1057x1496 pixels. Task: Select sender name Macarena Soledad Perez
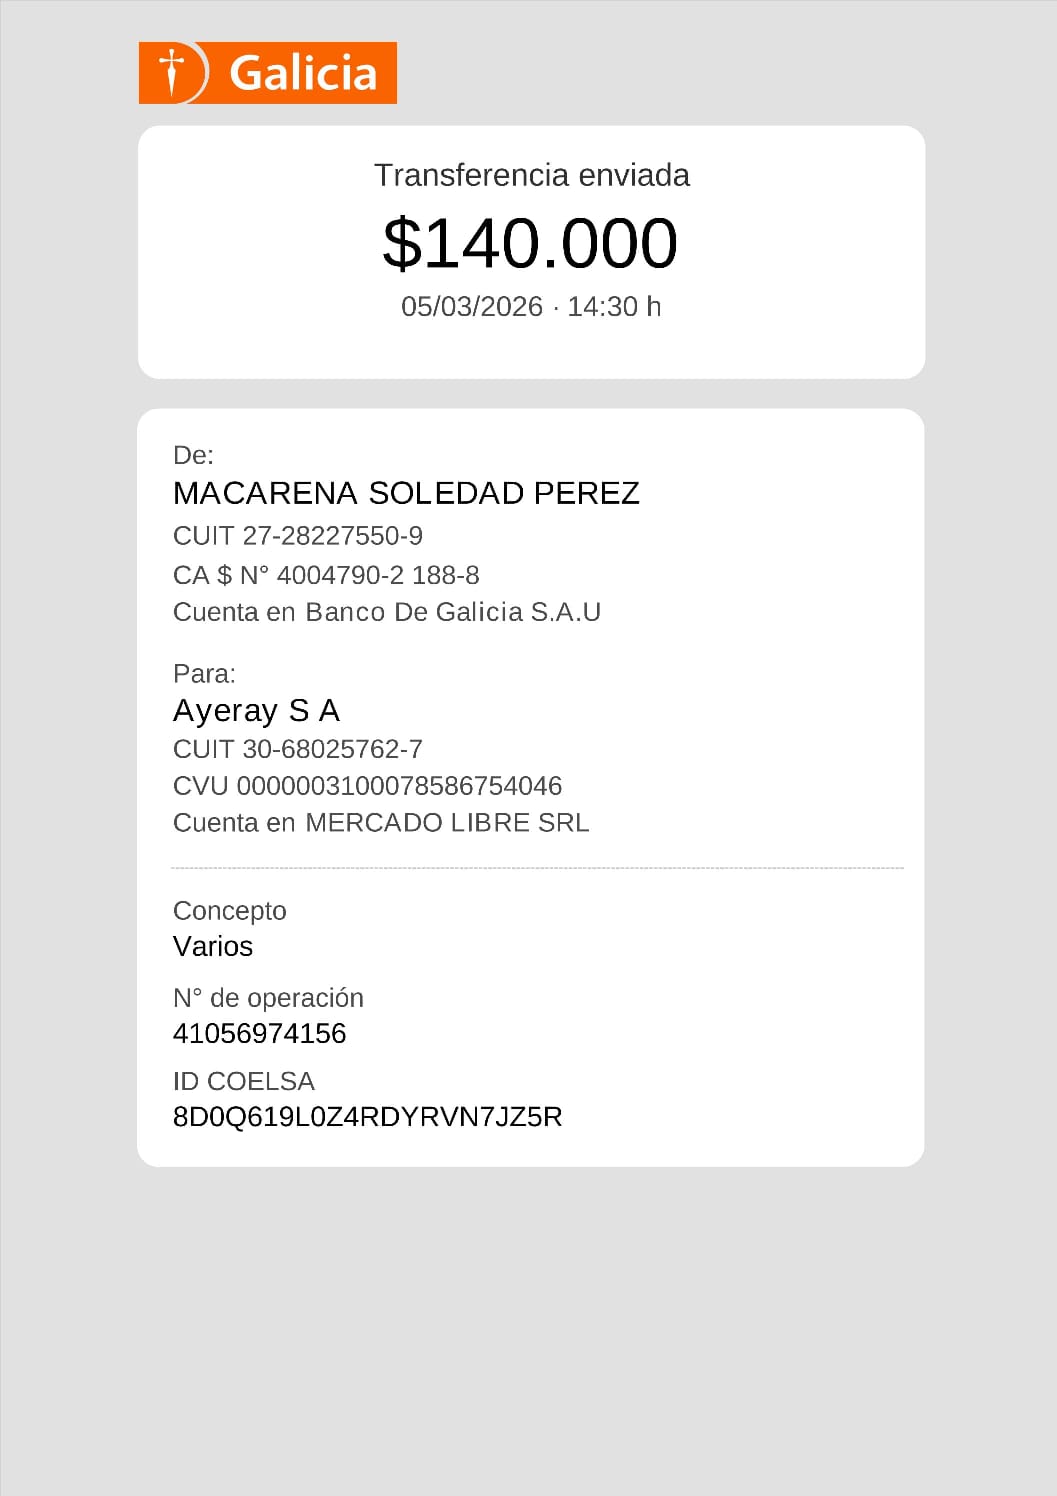click(x=406, y=493)
